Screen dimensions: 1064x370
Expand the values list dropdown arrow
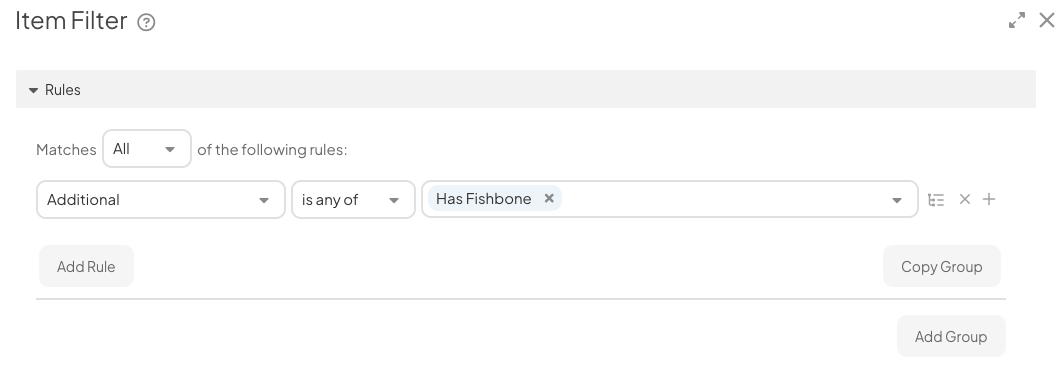click(x=896, y=200)
